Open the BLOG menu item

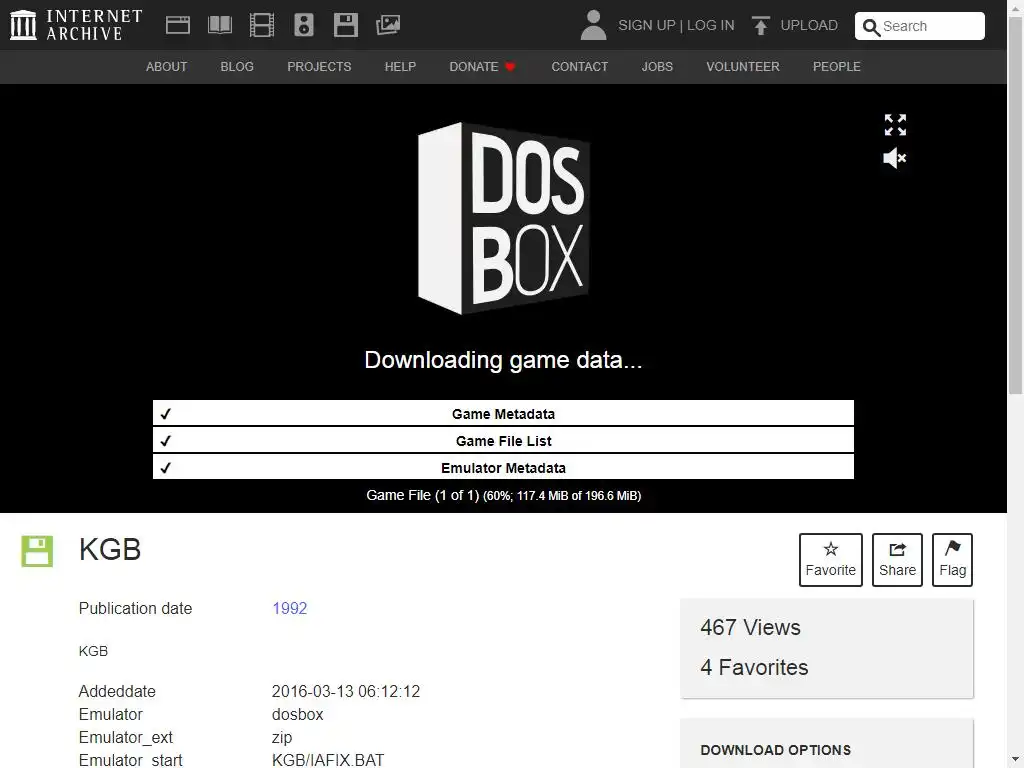click(237, 67)
